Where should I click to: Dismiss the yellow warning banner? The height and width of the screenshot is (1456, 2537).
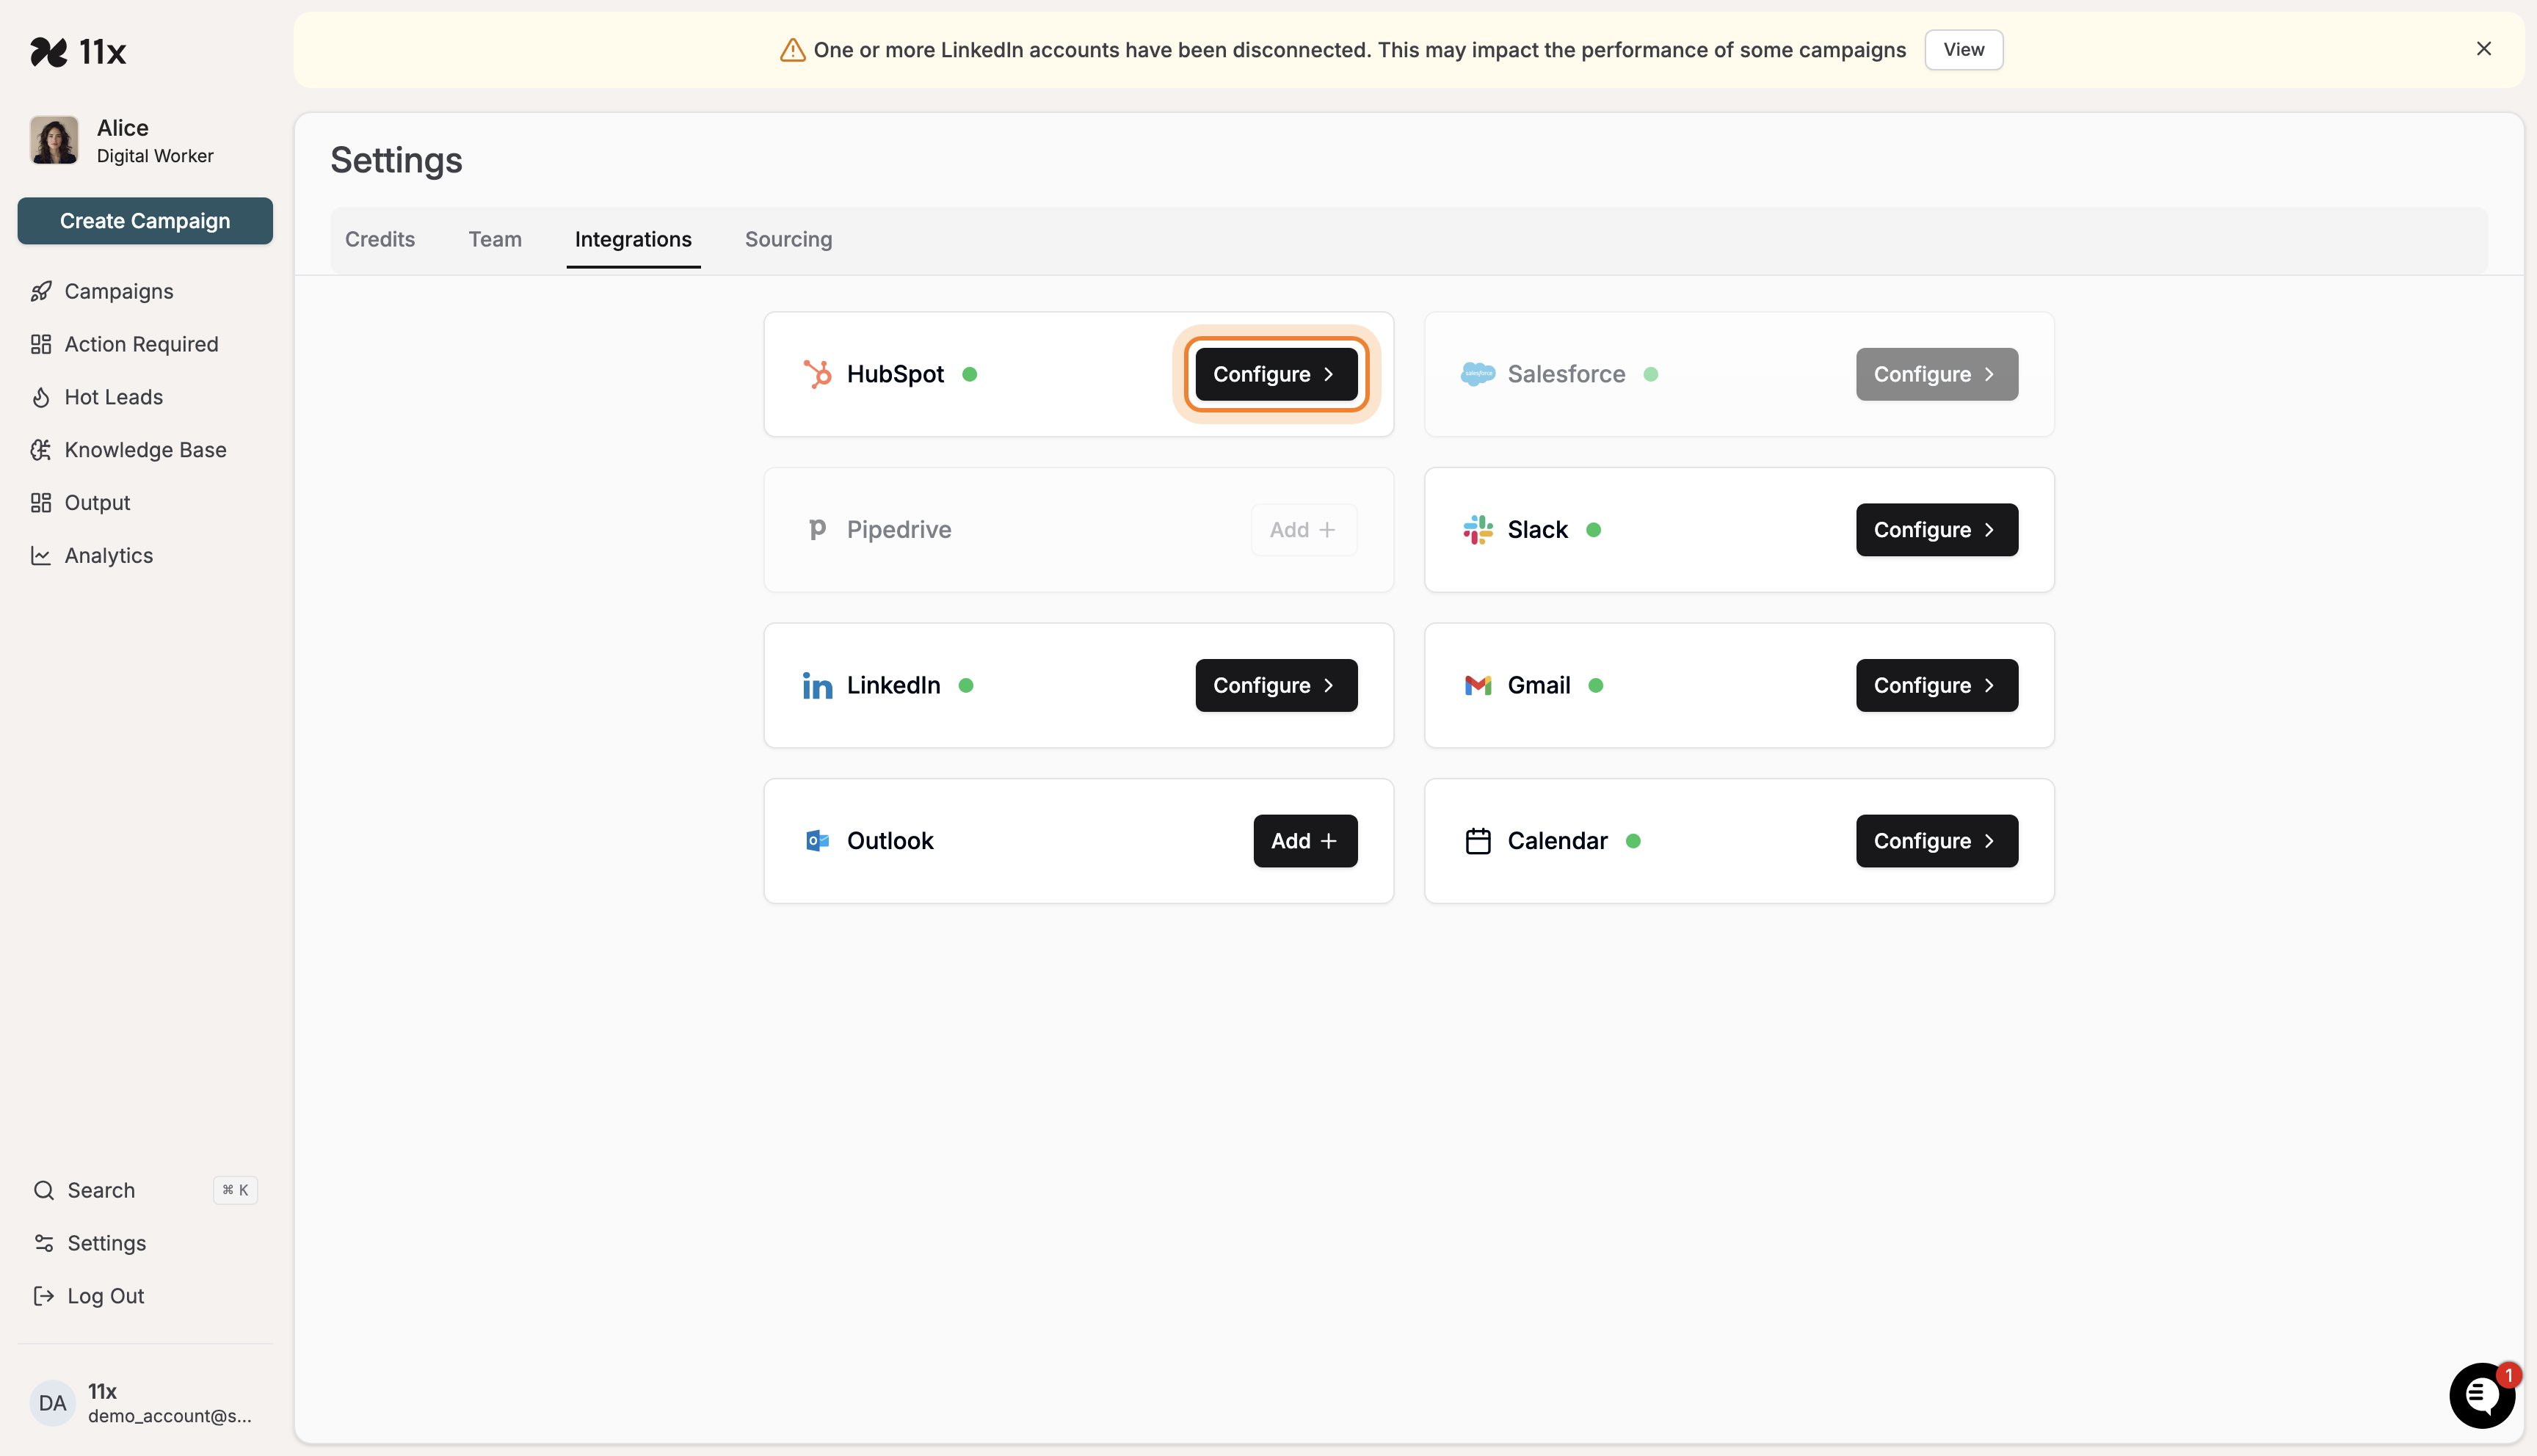pyautogui.click(x=2484, y=48)
